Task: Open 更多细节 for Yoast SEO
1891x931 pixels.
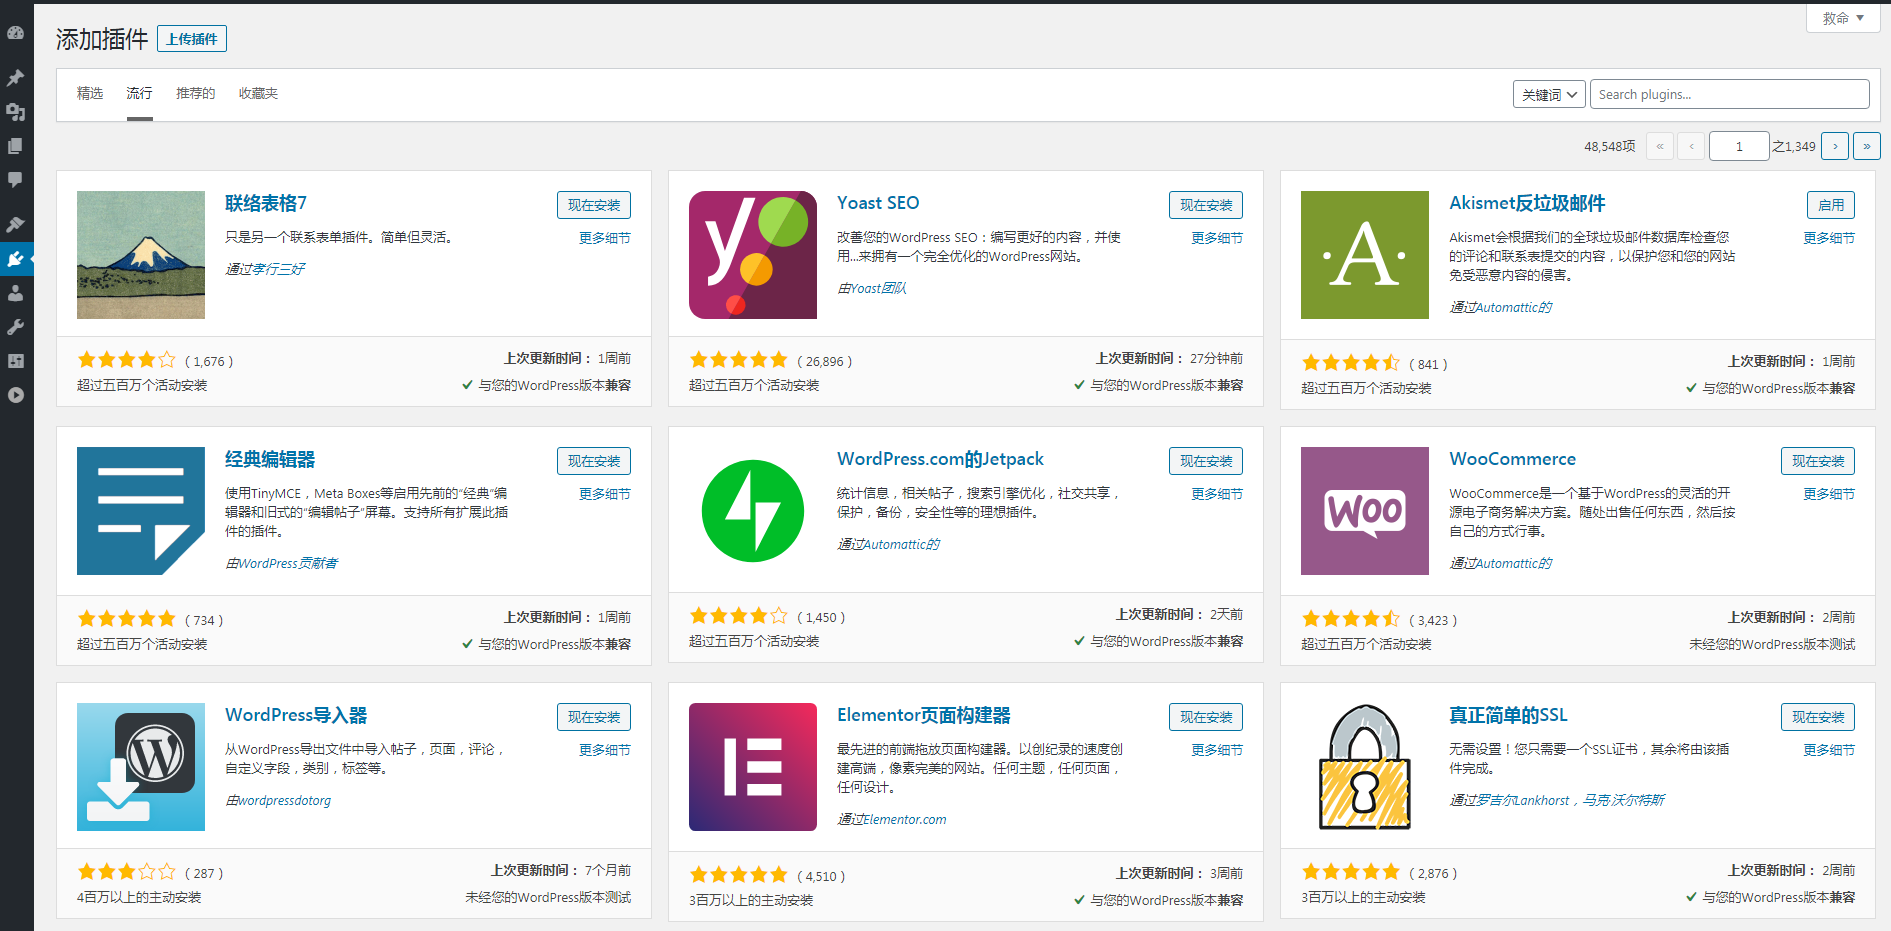Action: coord(1217,238)
